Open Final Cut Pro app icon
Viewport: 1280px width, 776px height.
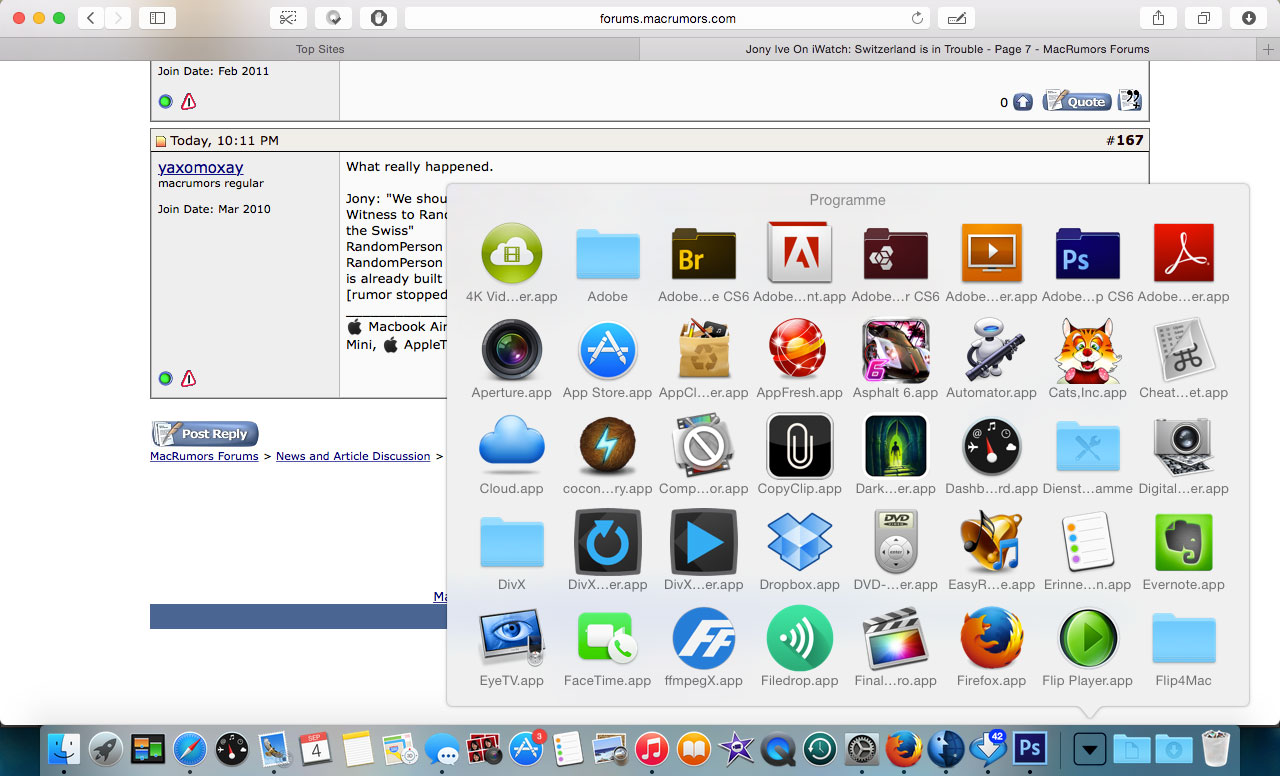tap(896, 637)
